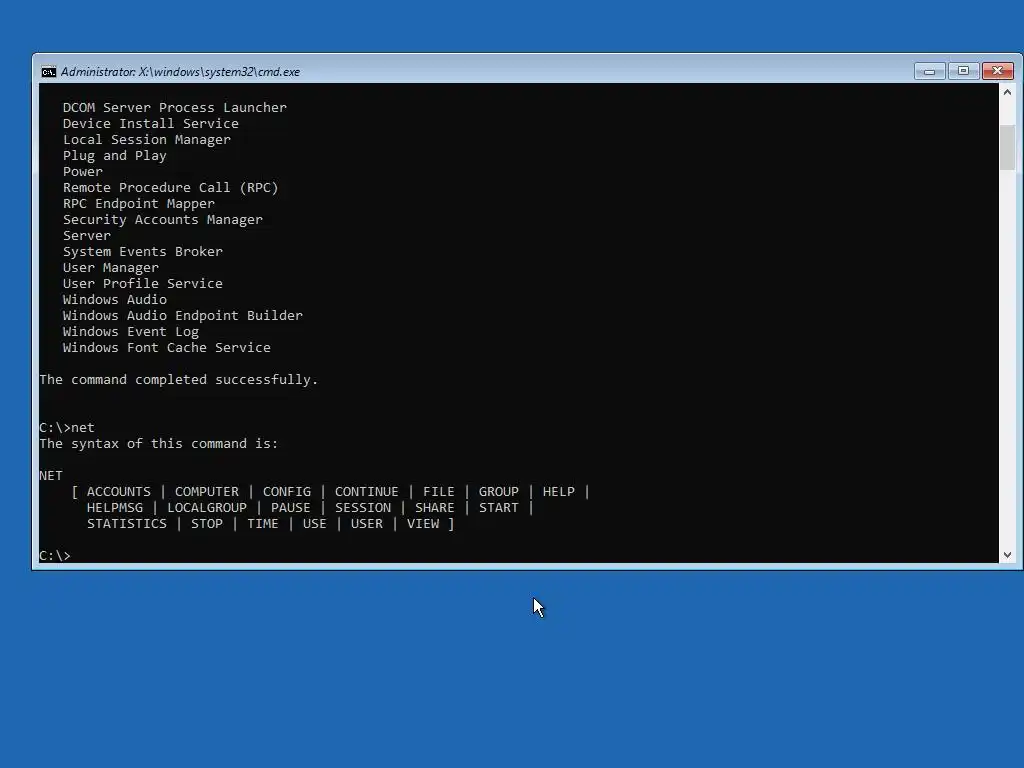The width and height of the screenshot is (1024, 768).
Task: Click the scrollbar down arrow
Action: point(1007,554)
